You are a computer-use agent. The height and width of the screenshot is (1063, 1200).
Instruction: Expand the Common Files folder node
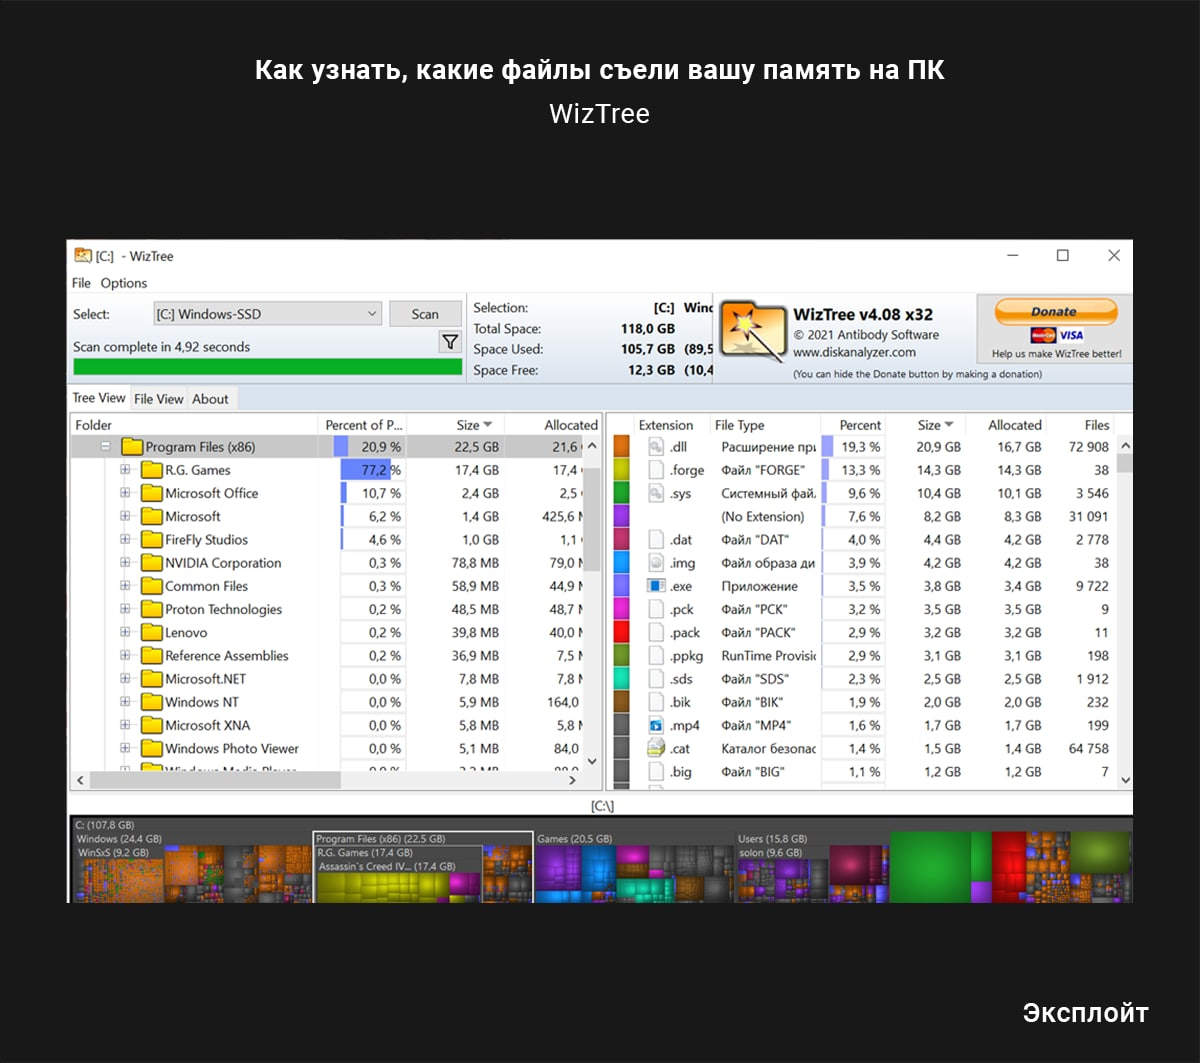click(125, 586)
